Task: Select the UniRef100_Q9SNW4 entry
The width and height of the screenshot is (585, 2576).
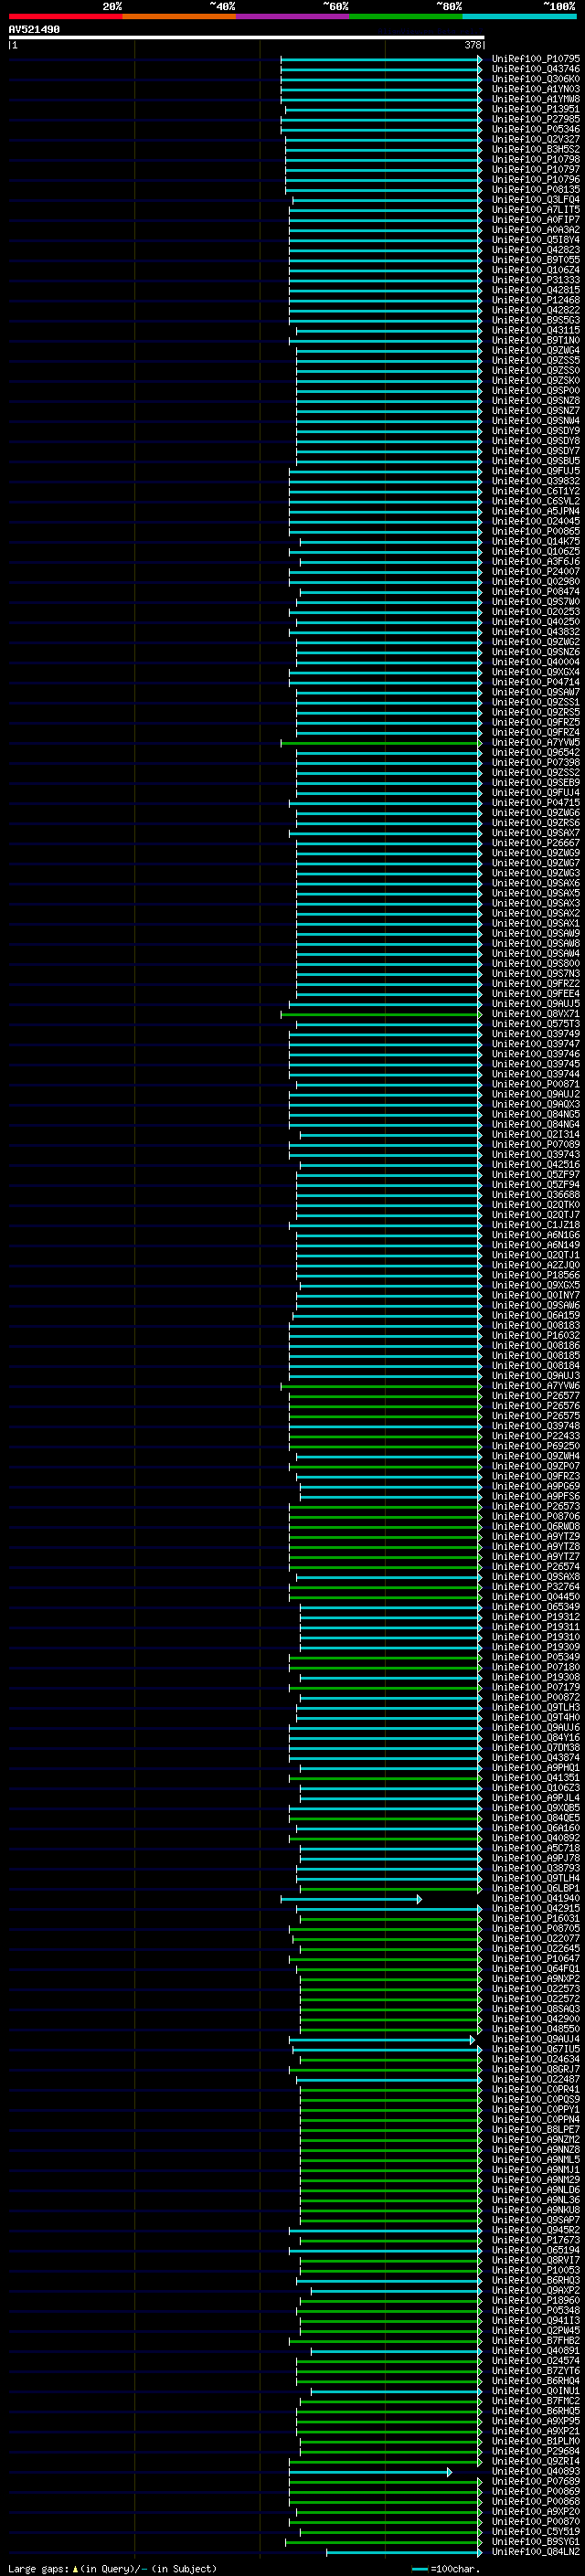Action: click(536, 421)
